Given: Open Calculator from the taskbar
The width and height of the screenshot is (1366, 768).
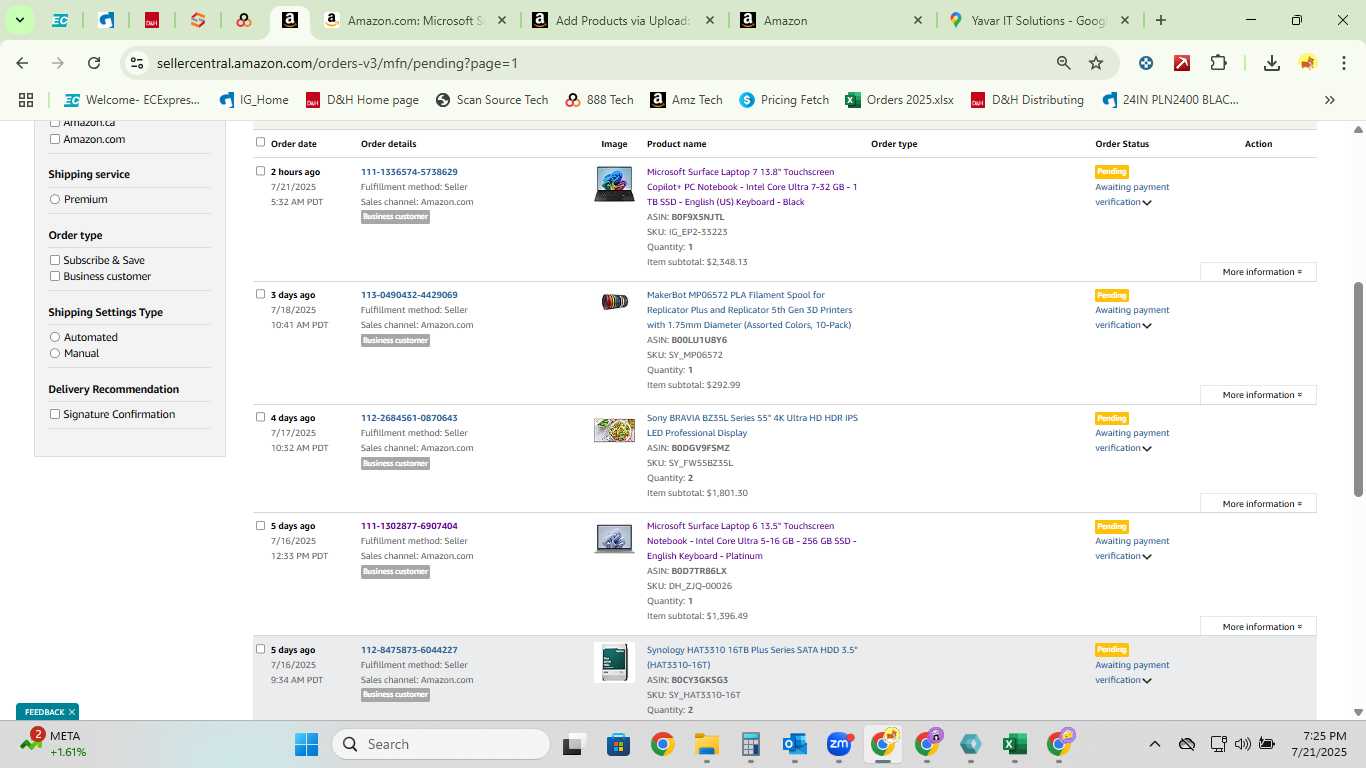Looking at the screenshot, I should point(750,744).
